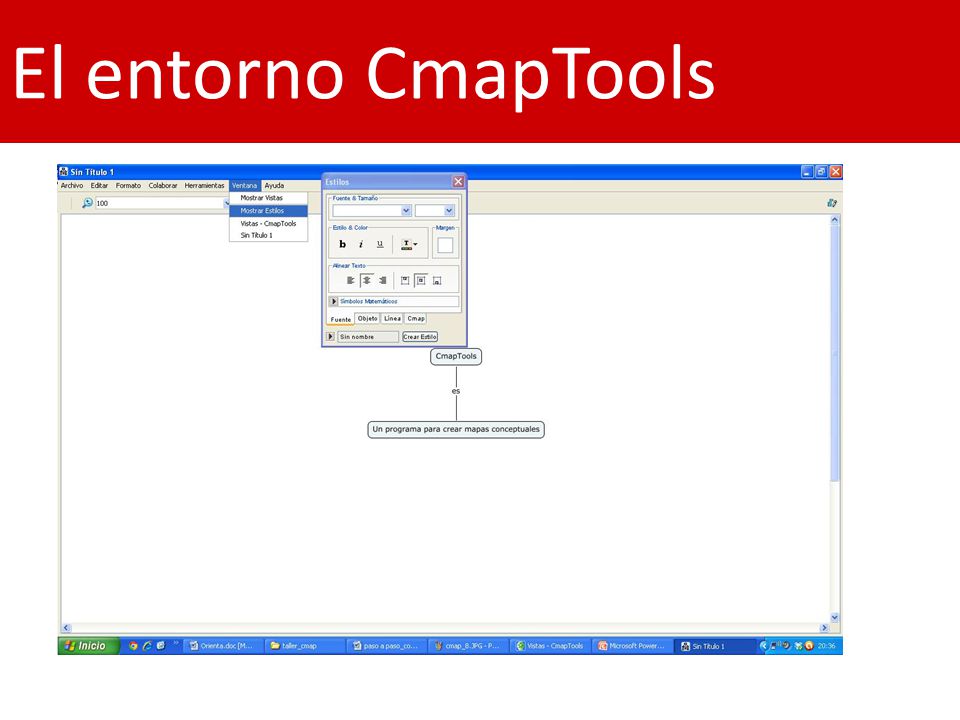Click the Crear Estilo button
Screen dimensions: 960x720
pyautogui.click(x=419, y=337)
